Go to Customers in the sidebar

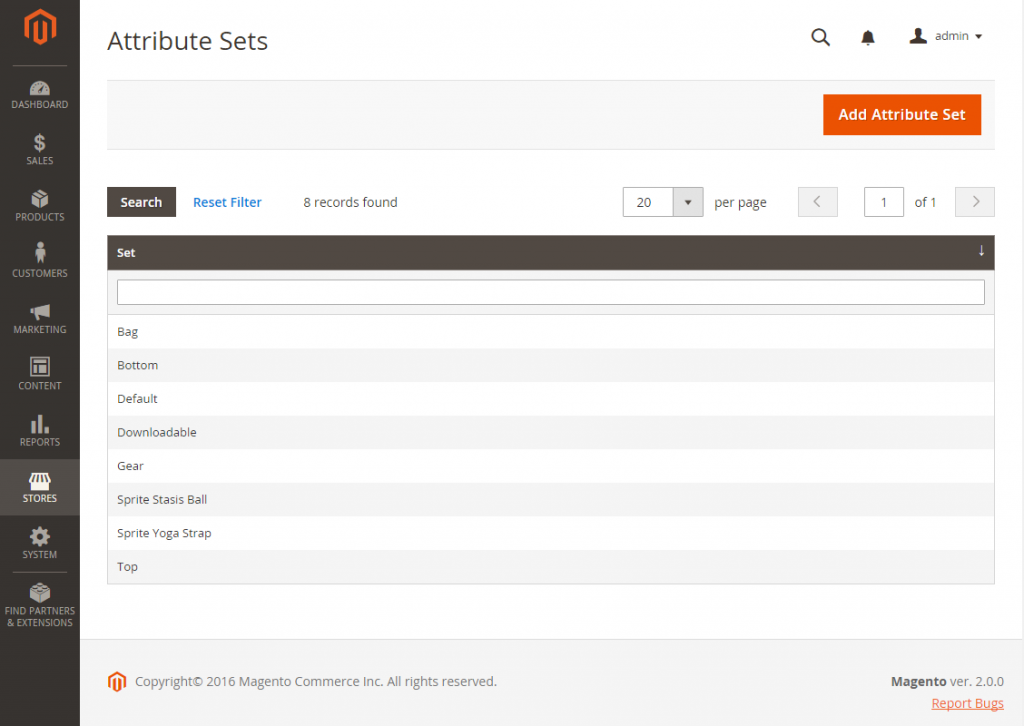click(40, 262)
